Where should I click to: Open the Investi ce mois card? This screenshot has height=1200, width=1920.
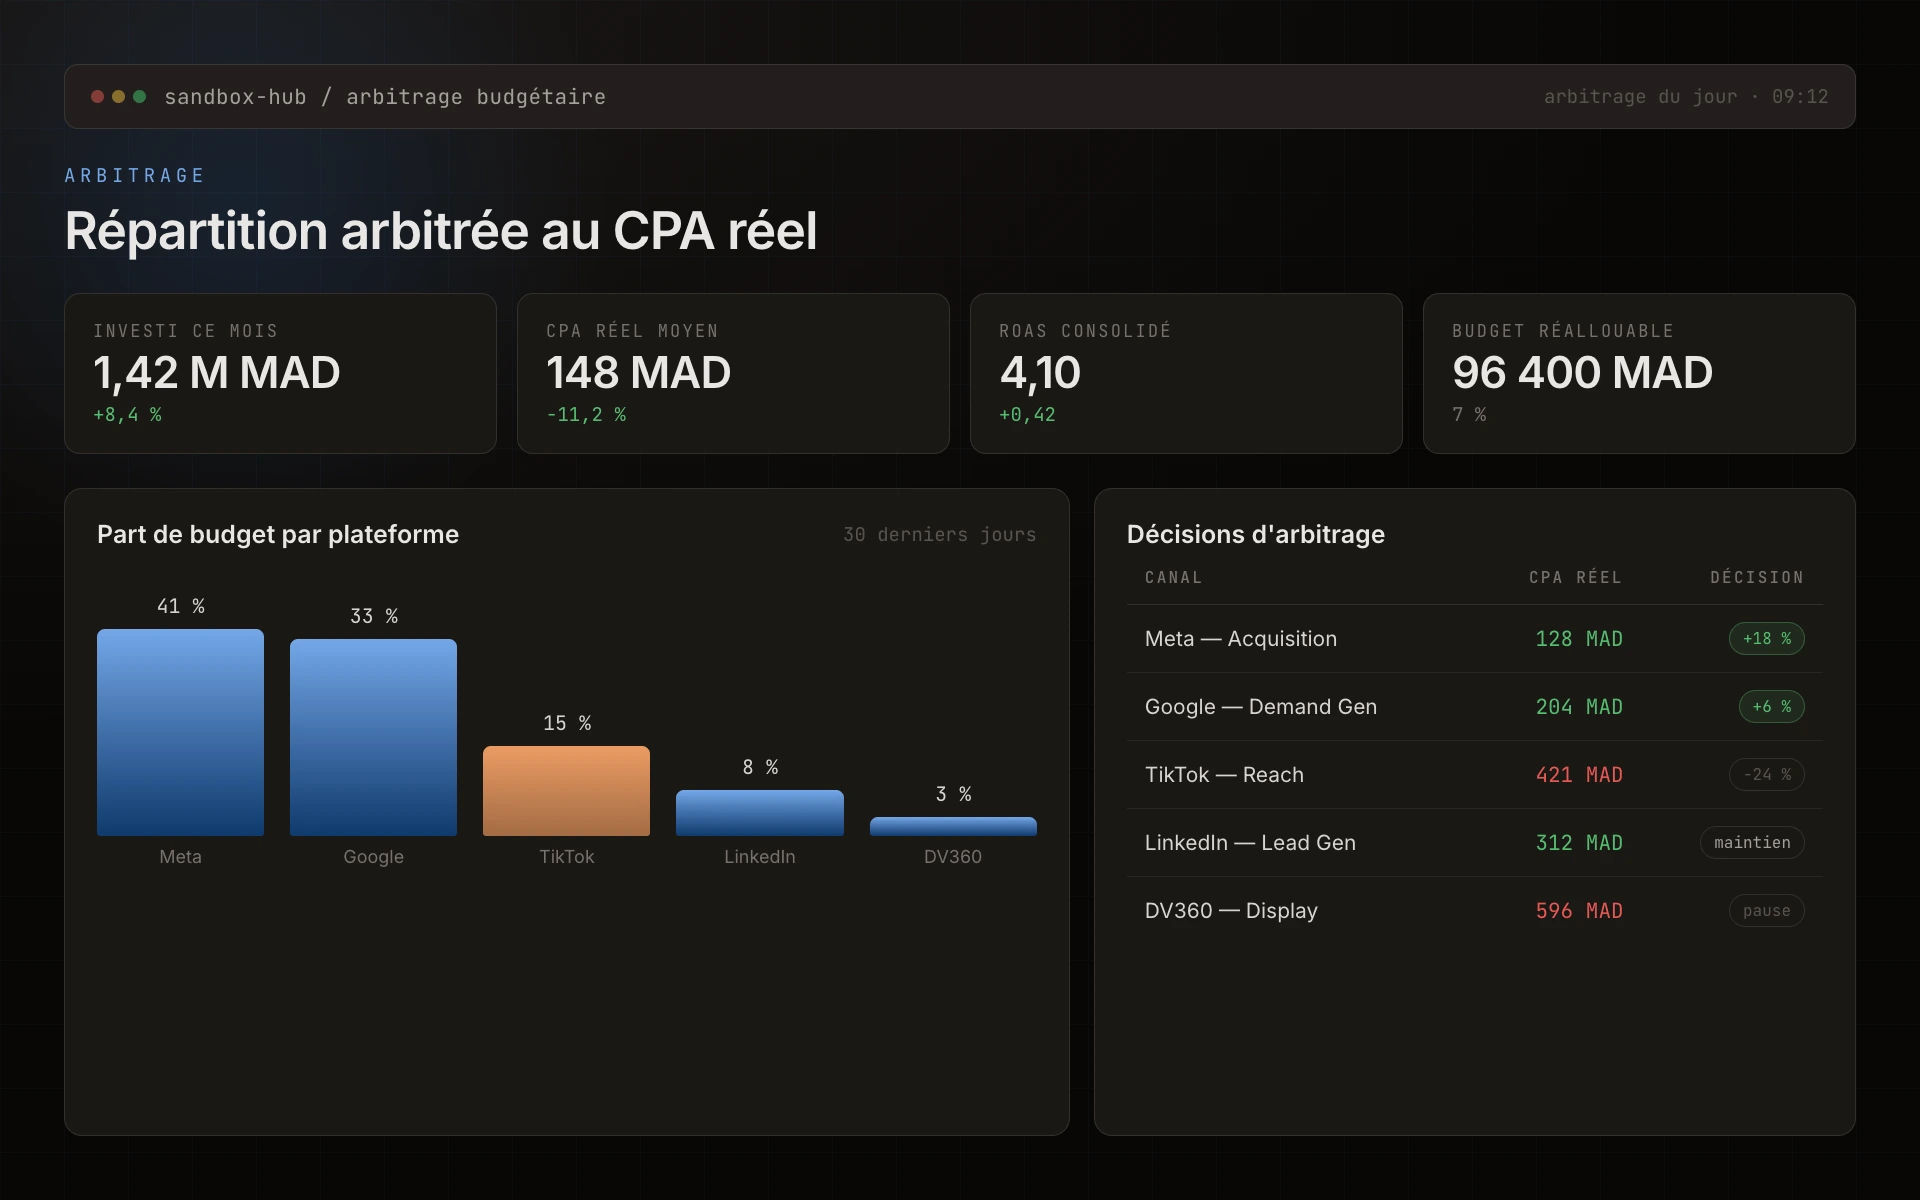click(280, 373)
